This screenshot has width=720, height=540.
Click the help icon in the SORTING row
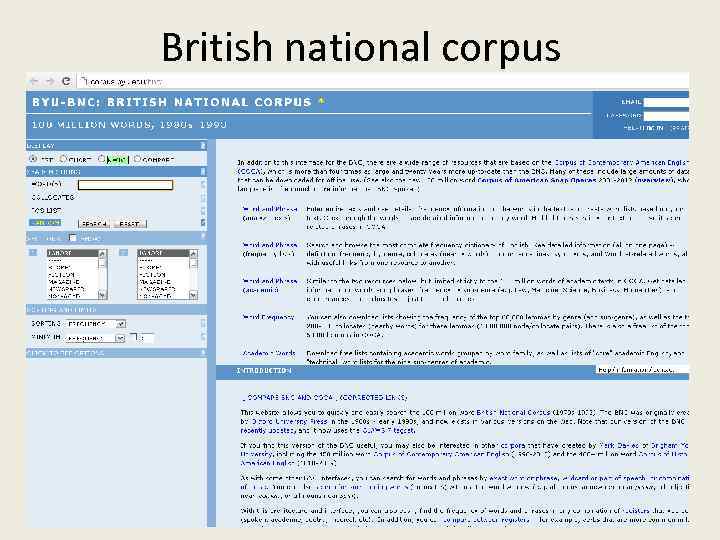(x=203, y=324)
